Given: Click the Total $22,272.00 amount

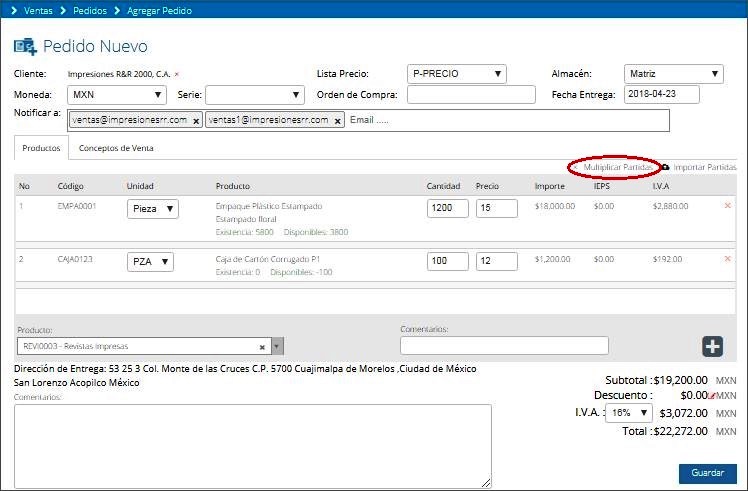Looking at the screenshot, I should pos(681,431).
